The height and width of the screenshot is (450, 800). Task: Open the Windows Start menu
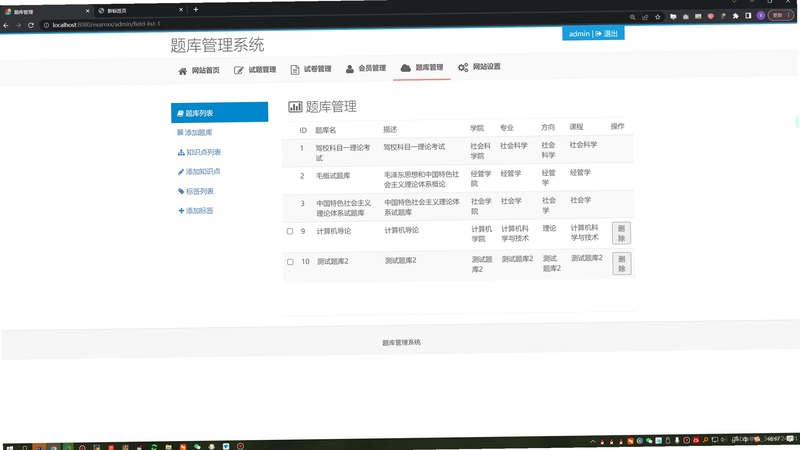pyautogui.click(x=9, y=447)
